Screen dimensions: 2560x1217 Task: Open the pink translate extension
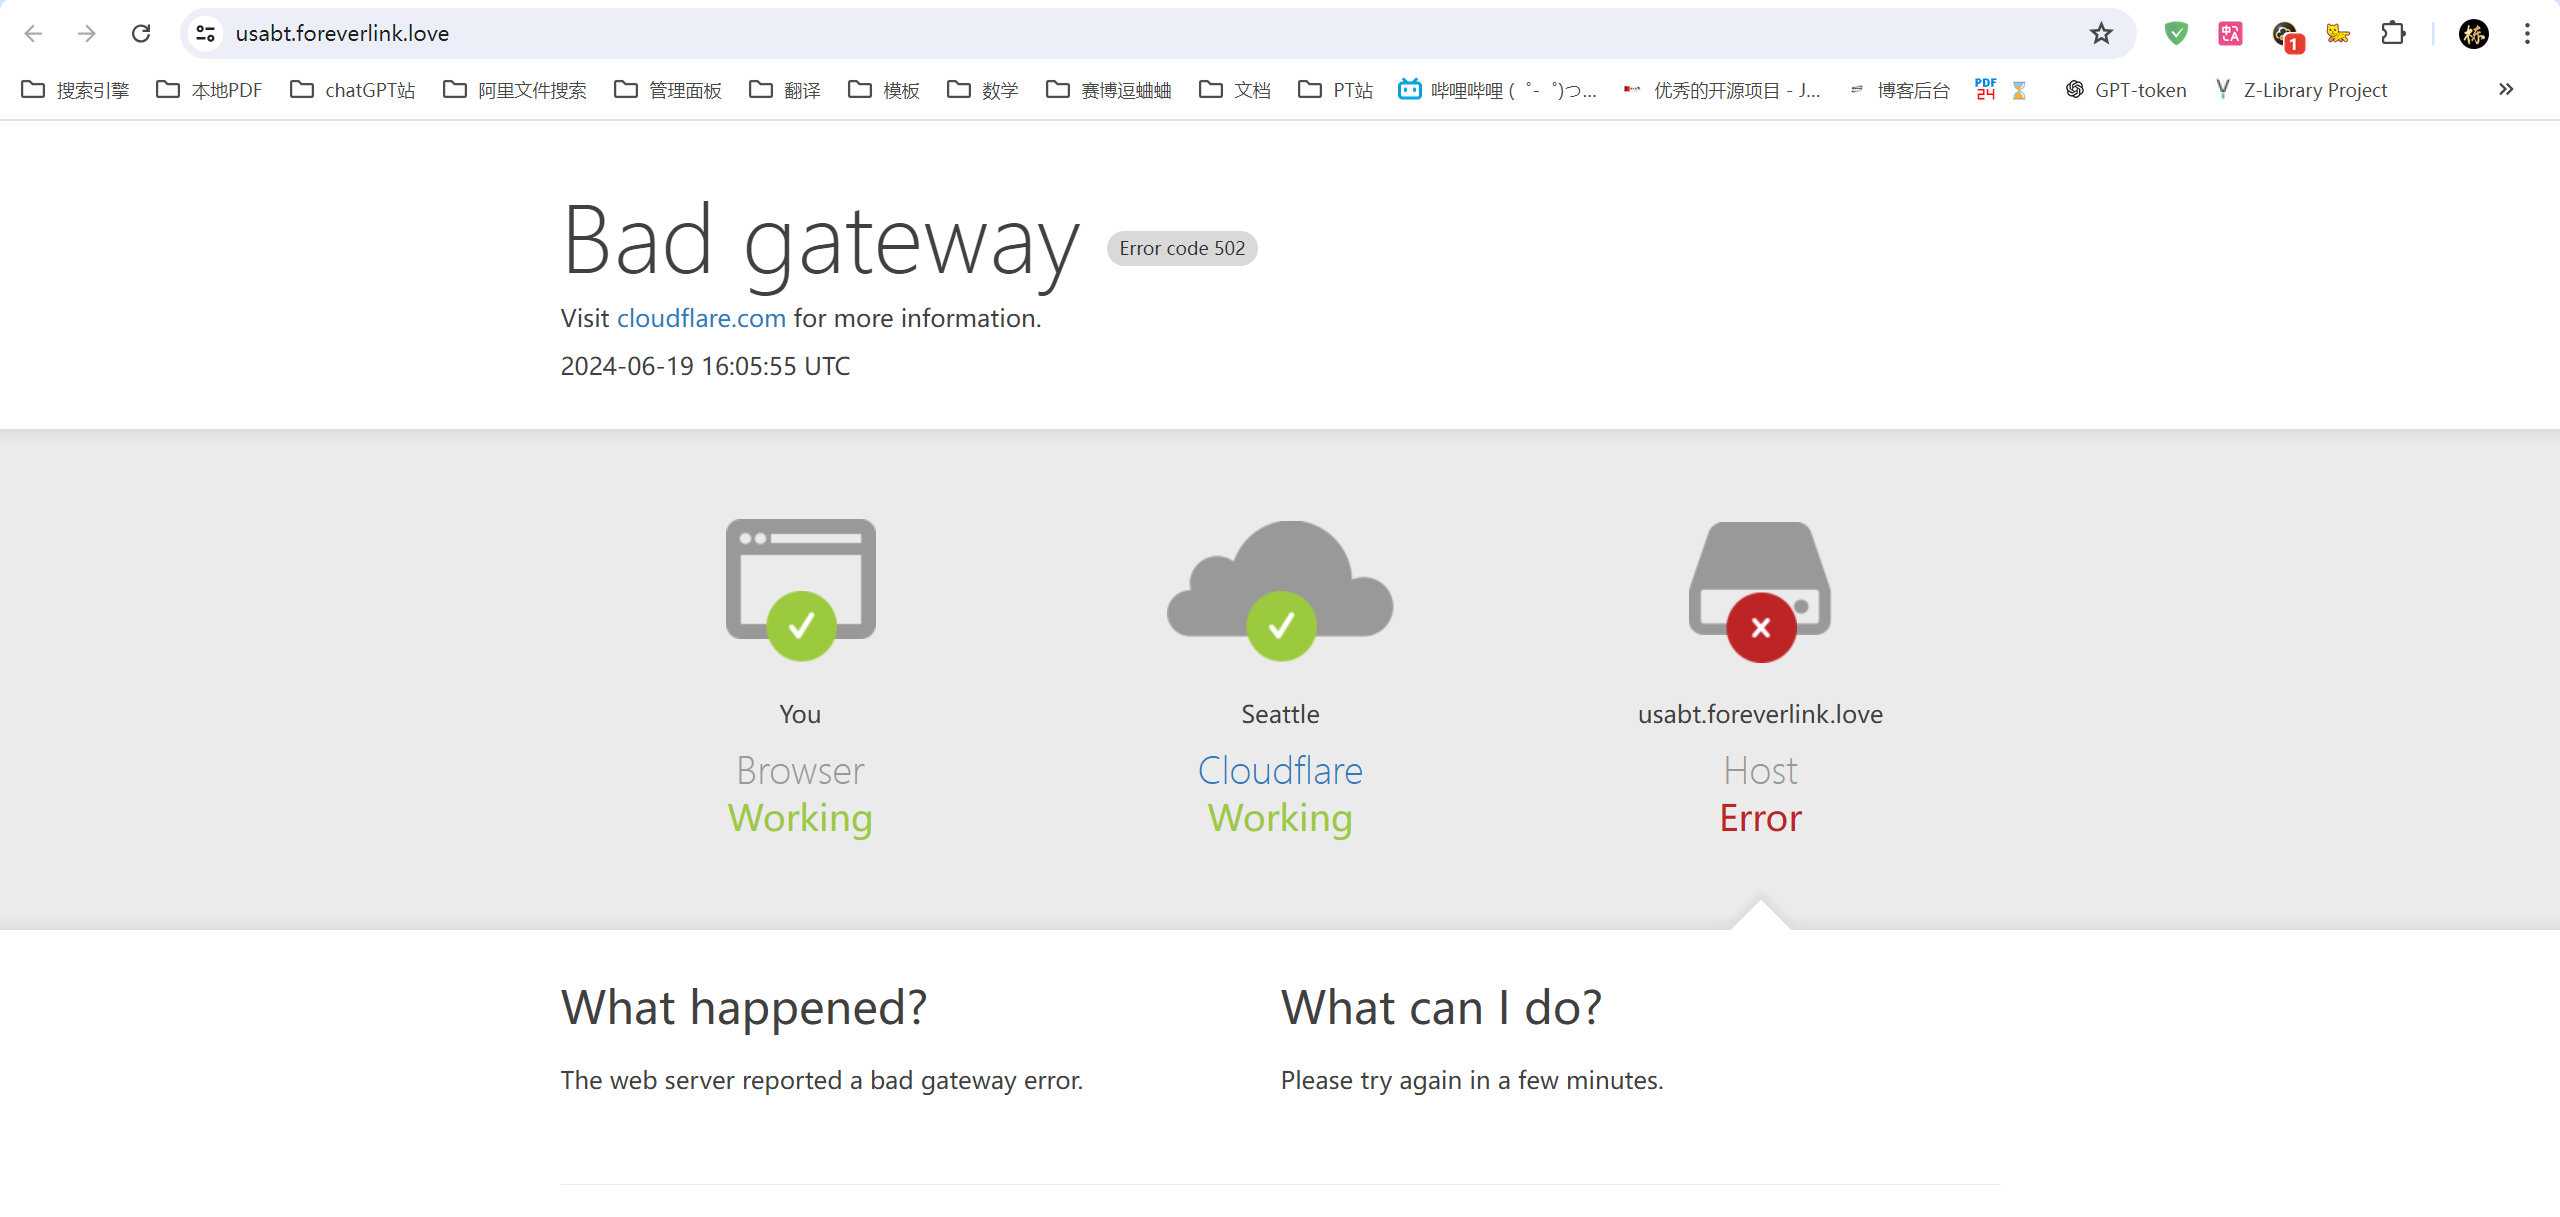pos(2230,34)
